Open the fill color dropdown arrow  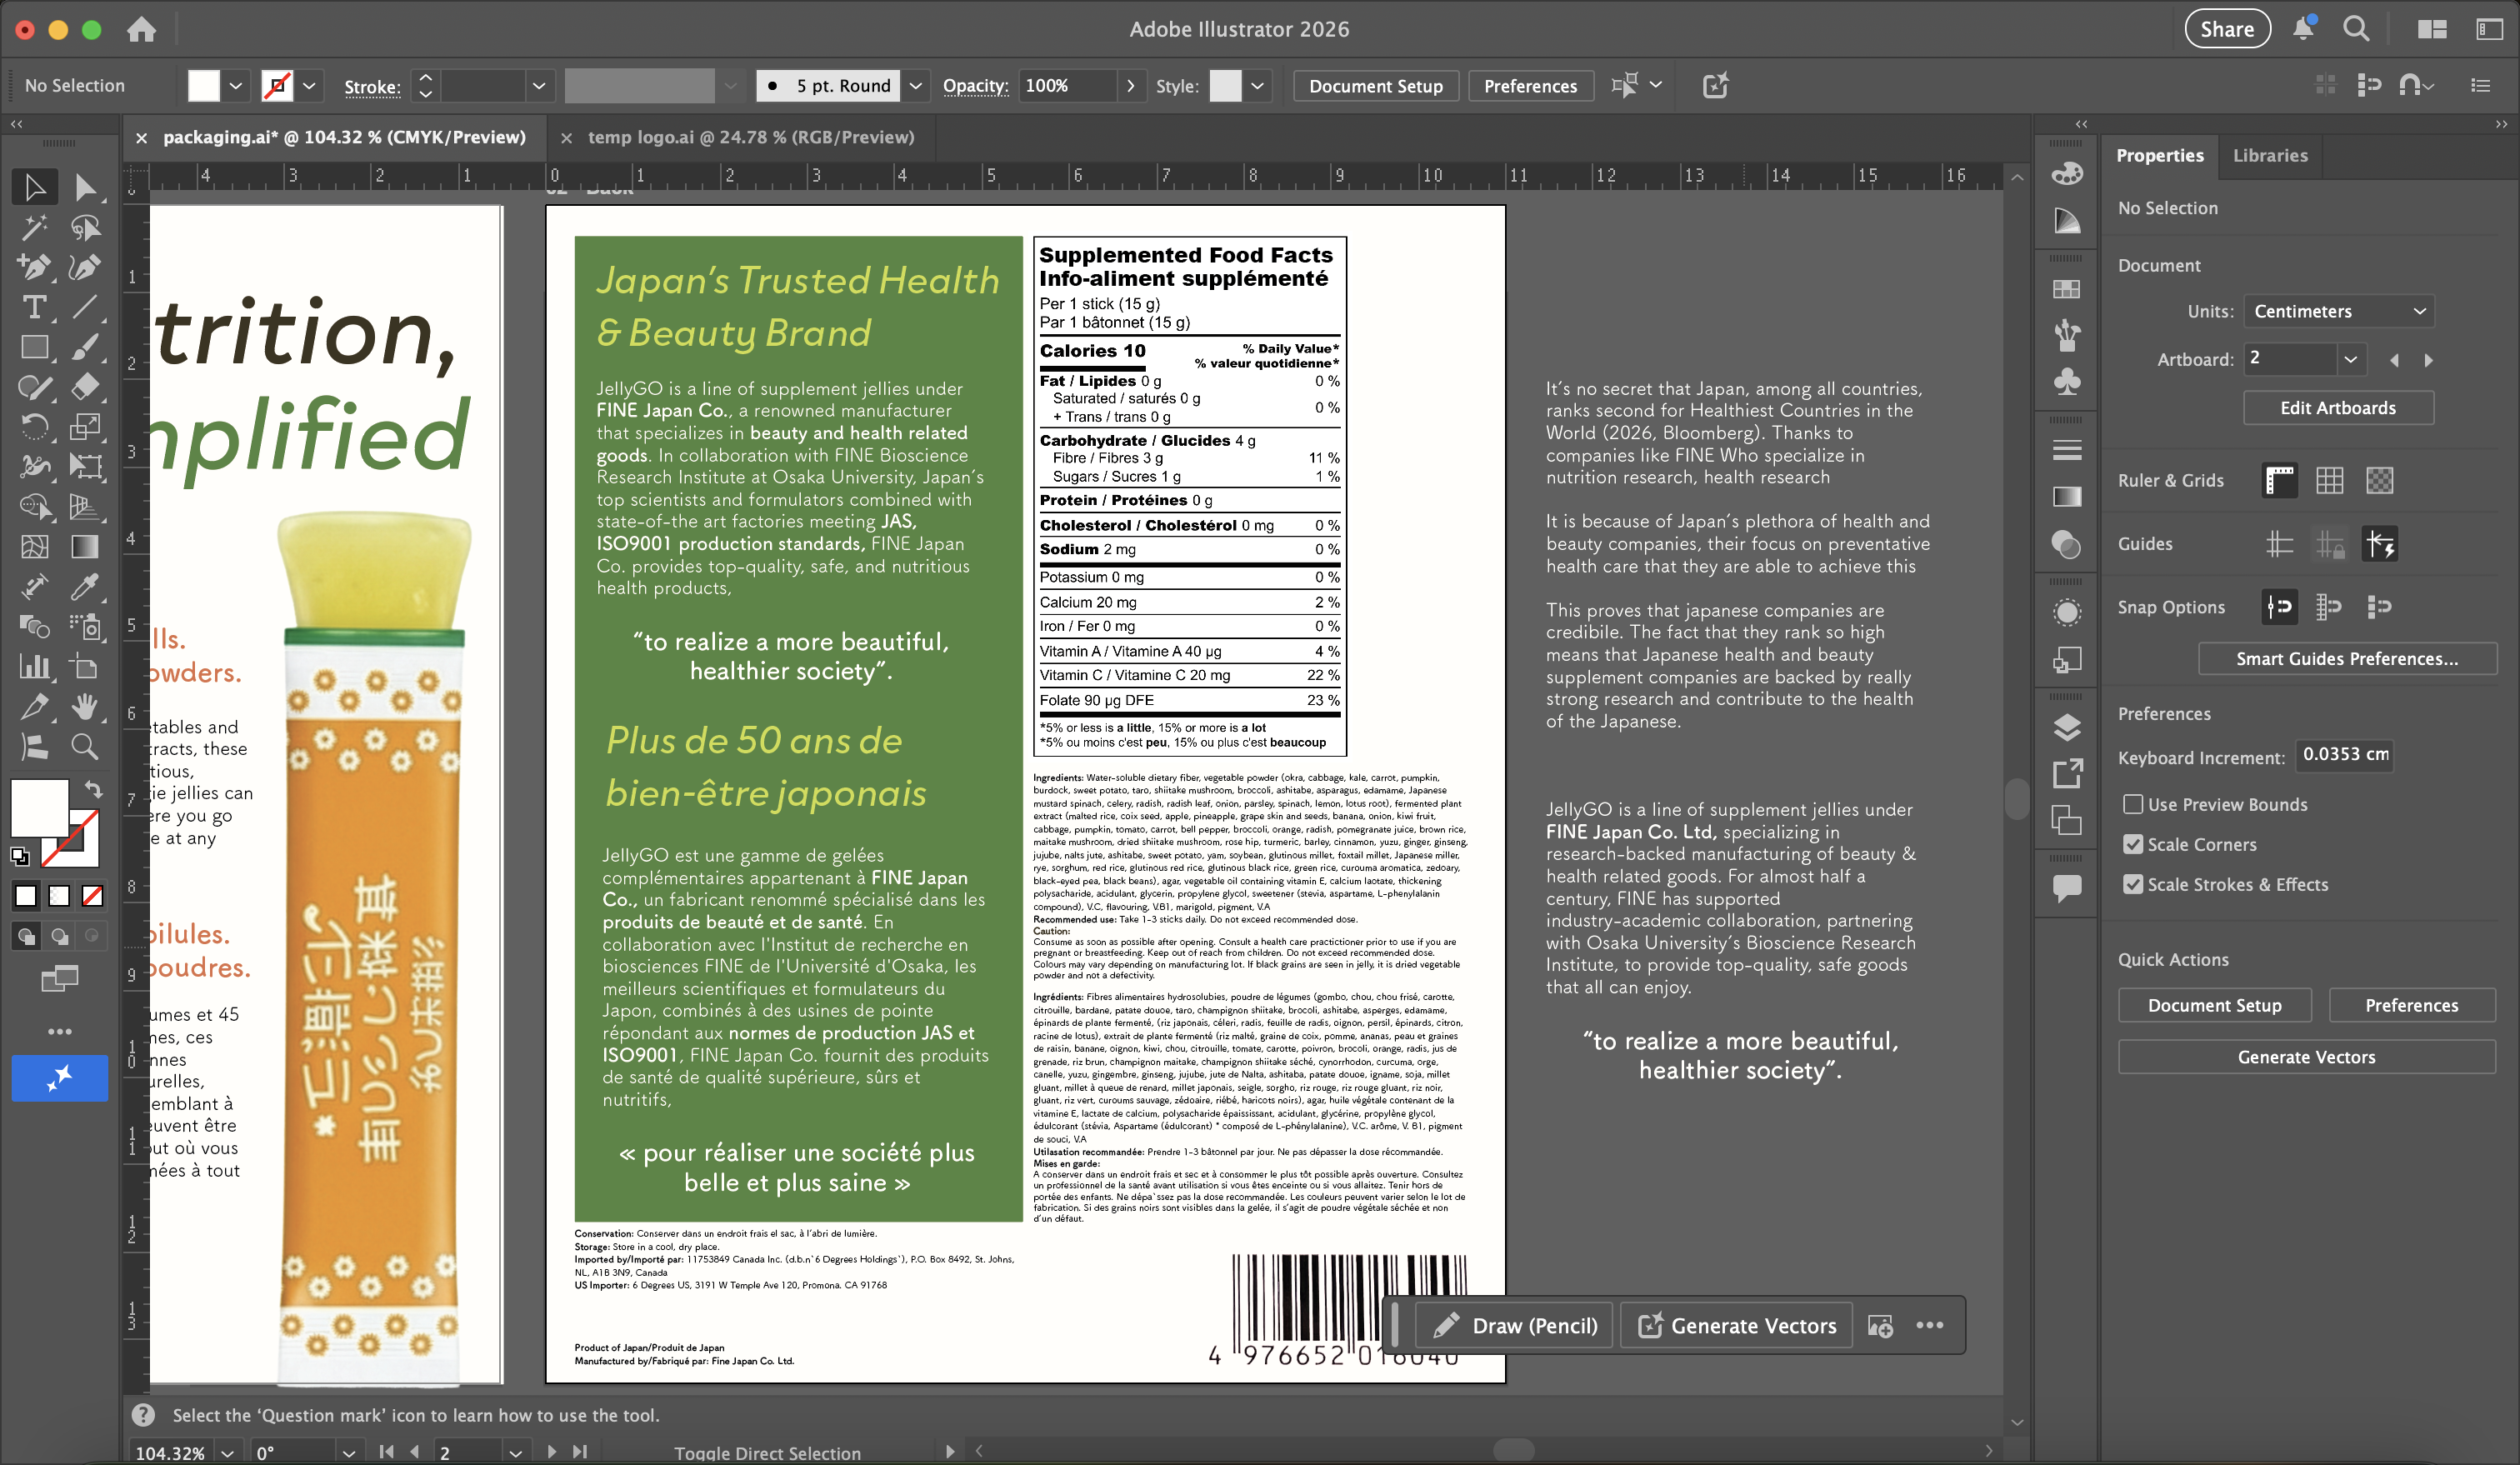coord(235,86)
